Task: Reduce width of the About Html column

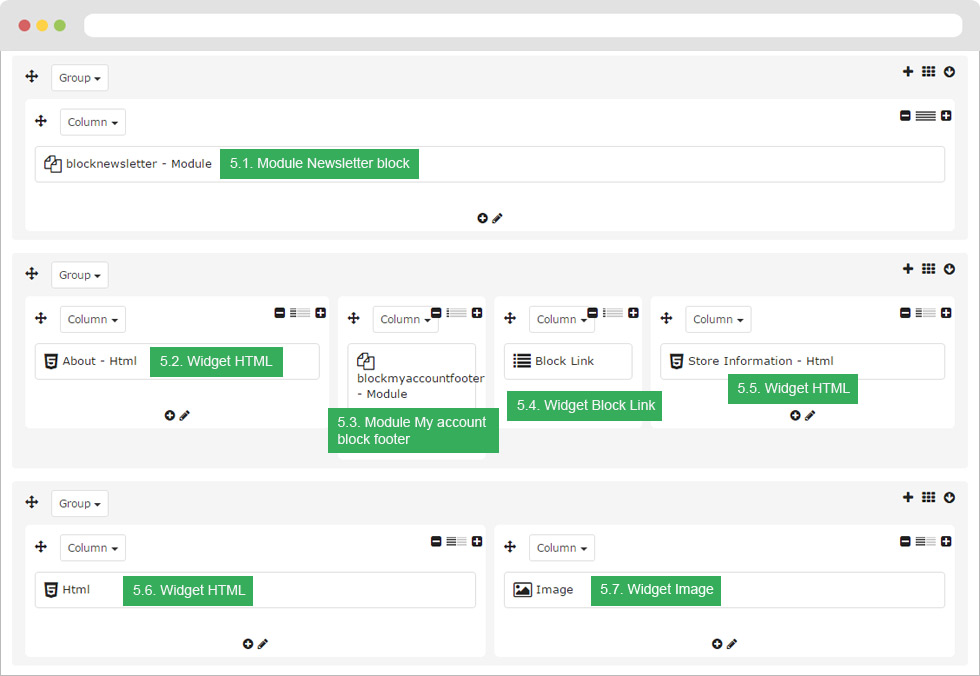Action: [280, 312]
